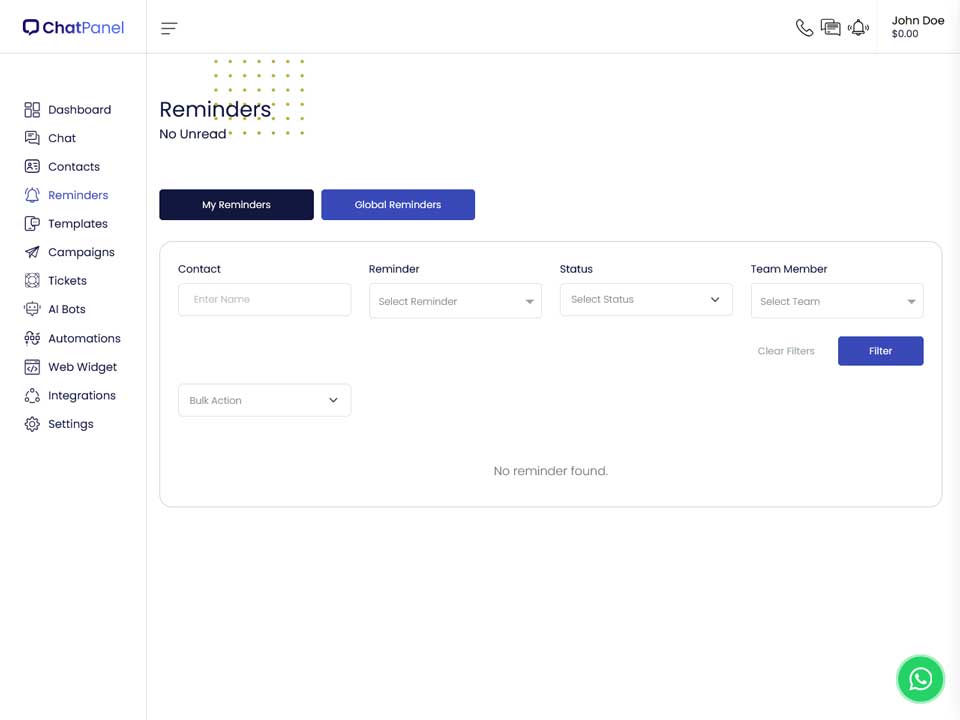Viewport: 960px width, 720px height.
Task: Open the notification bell in header
Action: click(x=858, y=28)
